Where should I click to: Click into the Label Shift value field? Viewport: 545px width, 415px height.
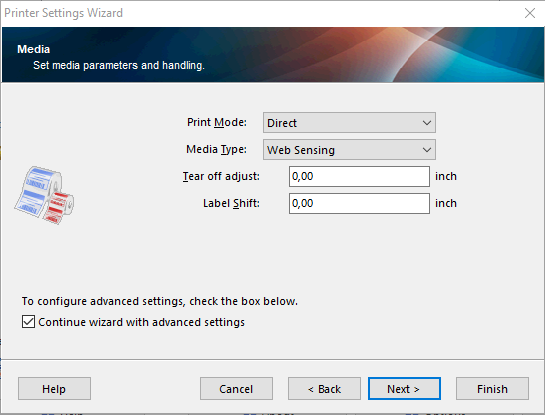click(x=359, y=203)
